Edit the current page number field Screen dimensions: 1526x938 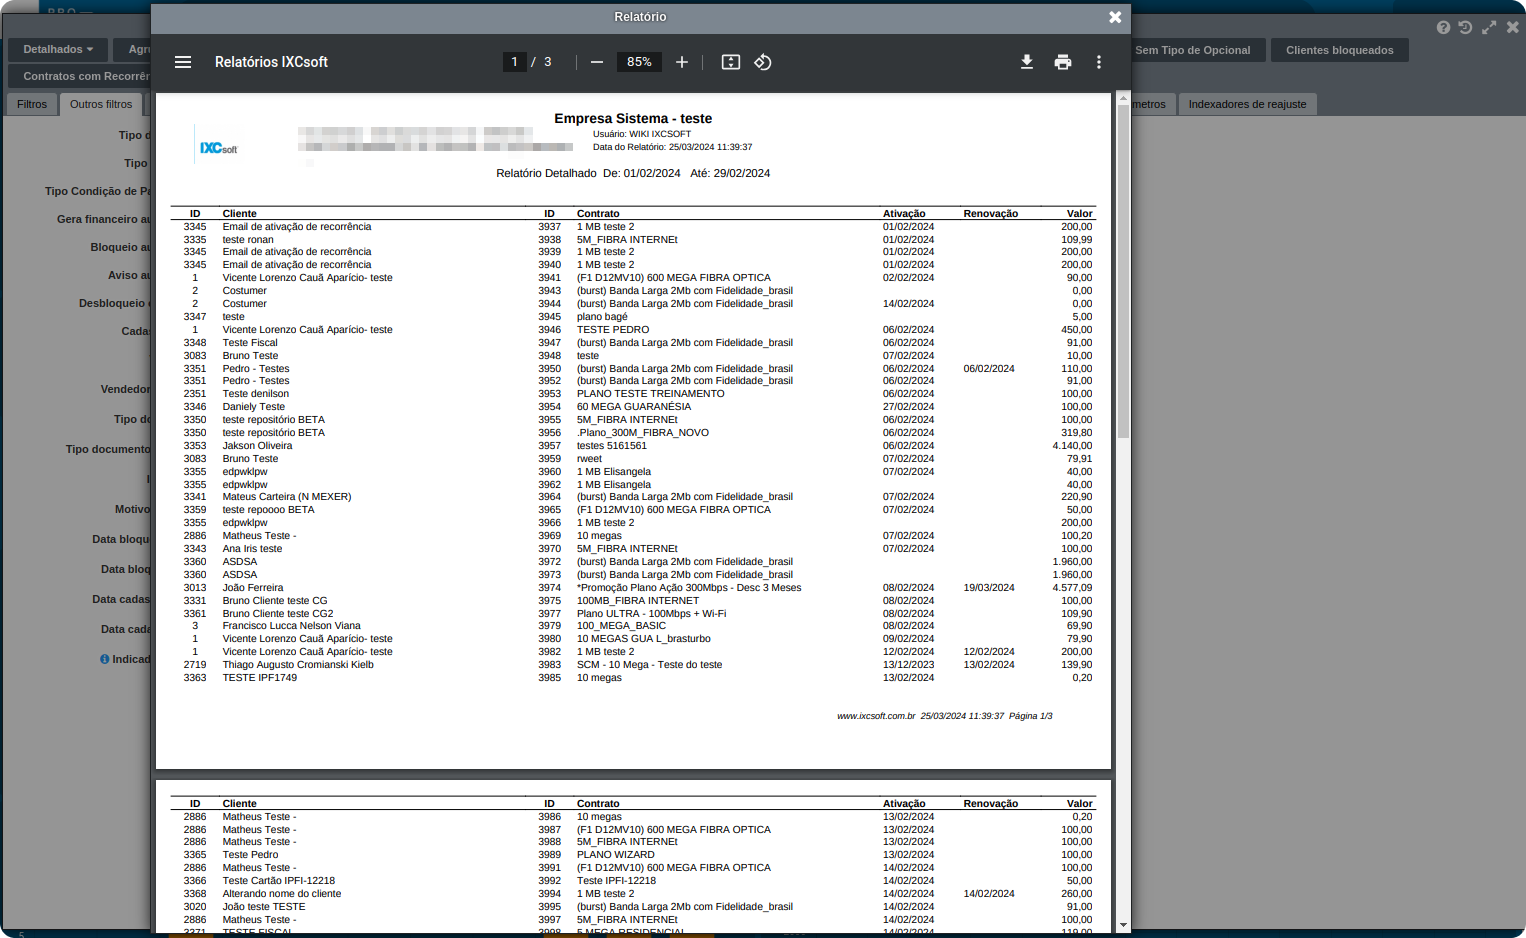514,62
